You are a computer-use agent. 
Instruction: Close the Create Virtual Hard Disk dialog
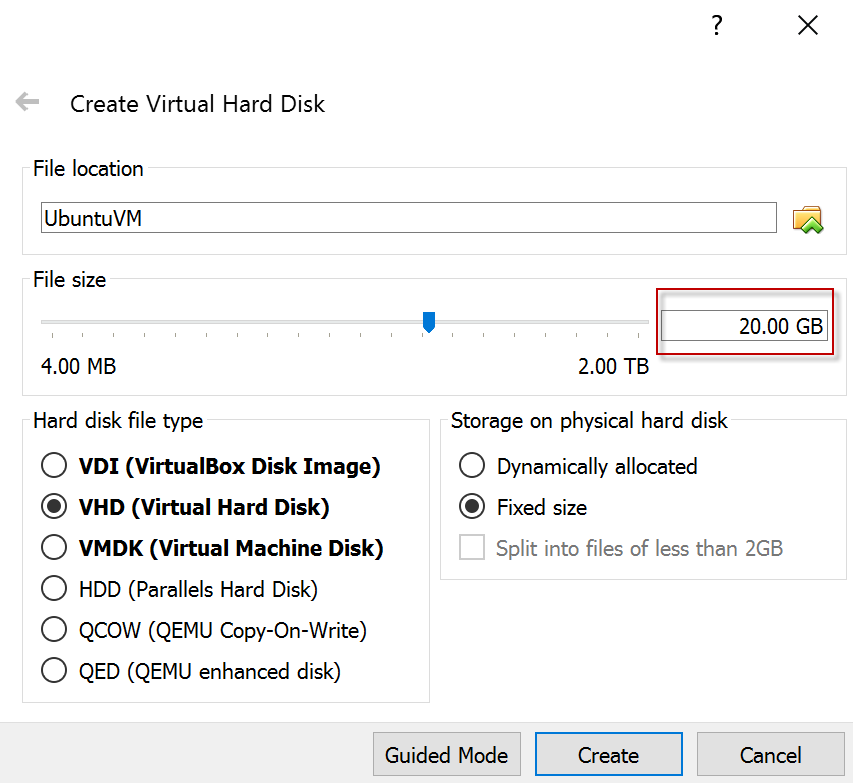tap(808, 25)
